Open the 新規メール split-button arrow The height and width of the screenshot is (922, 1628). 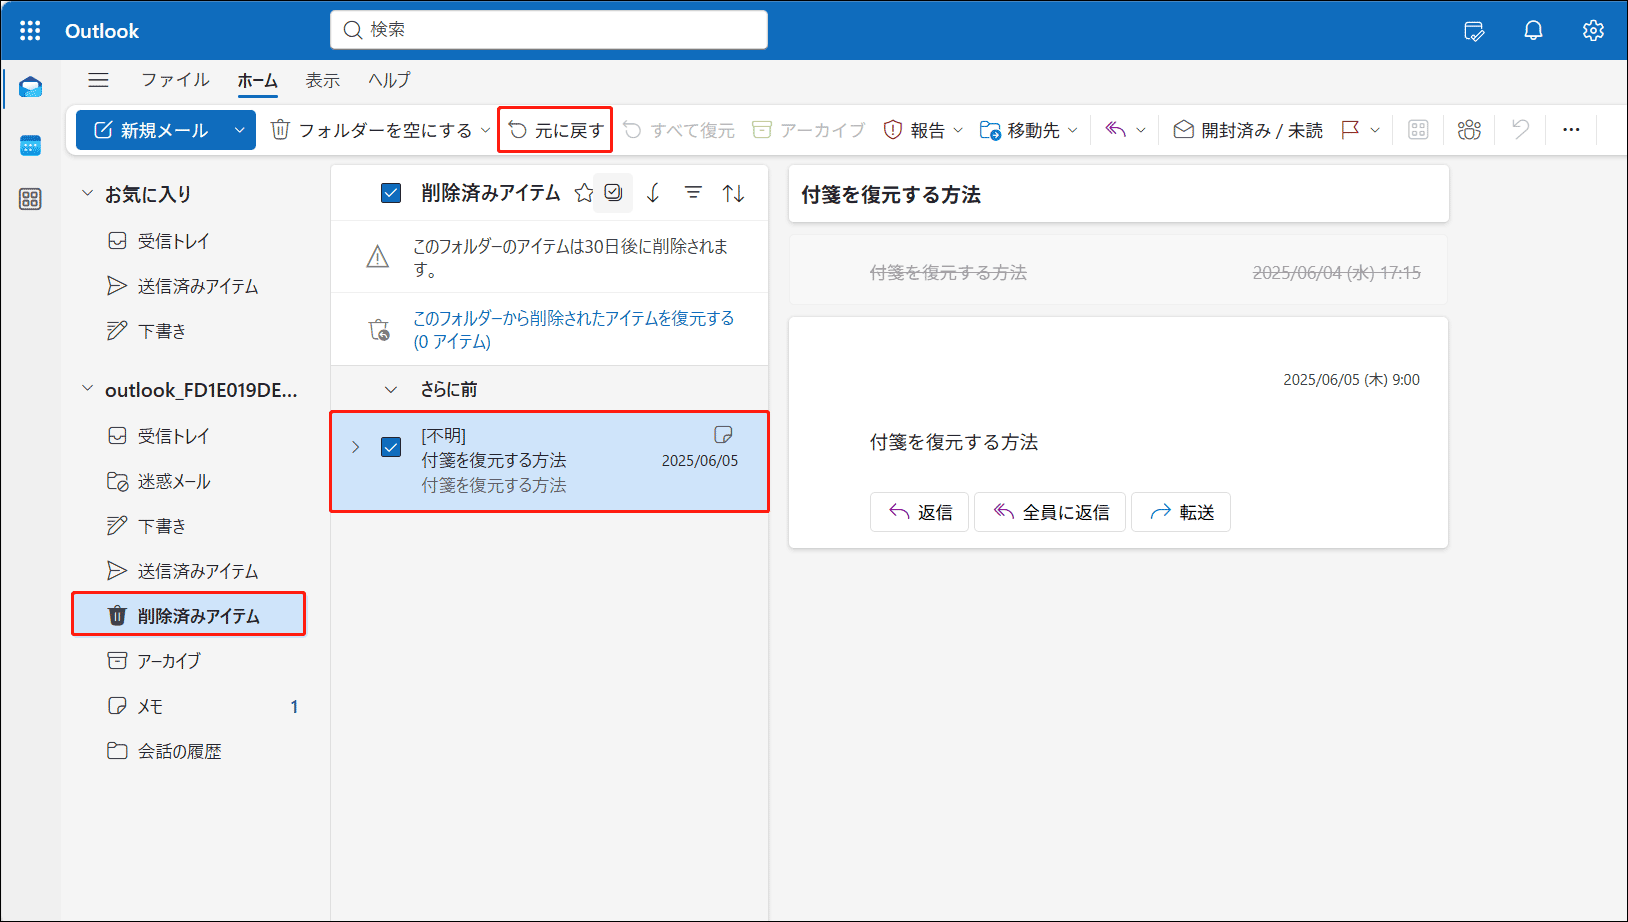pos(239,129)
